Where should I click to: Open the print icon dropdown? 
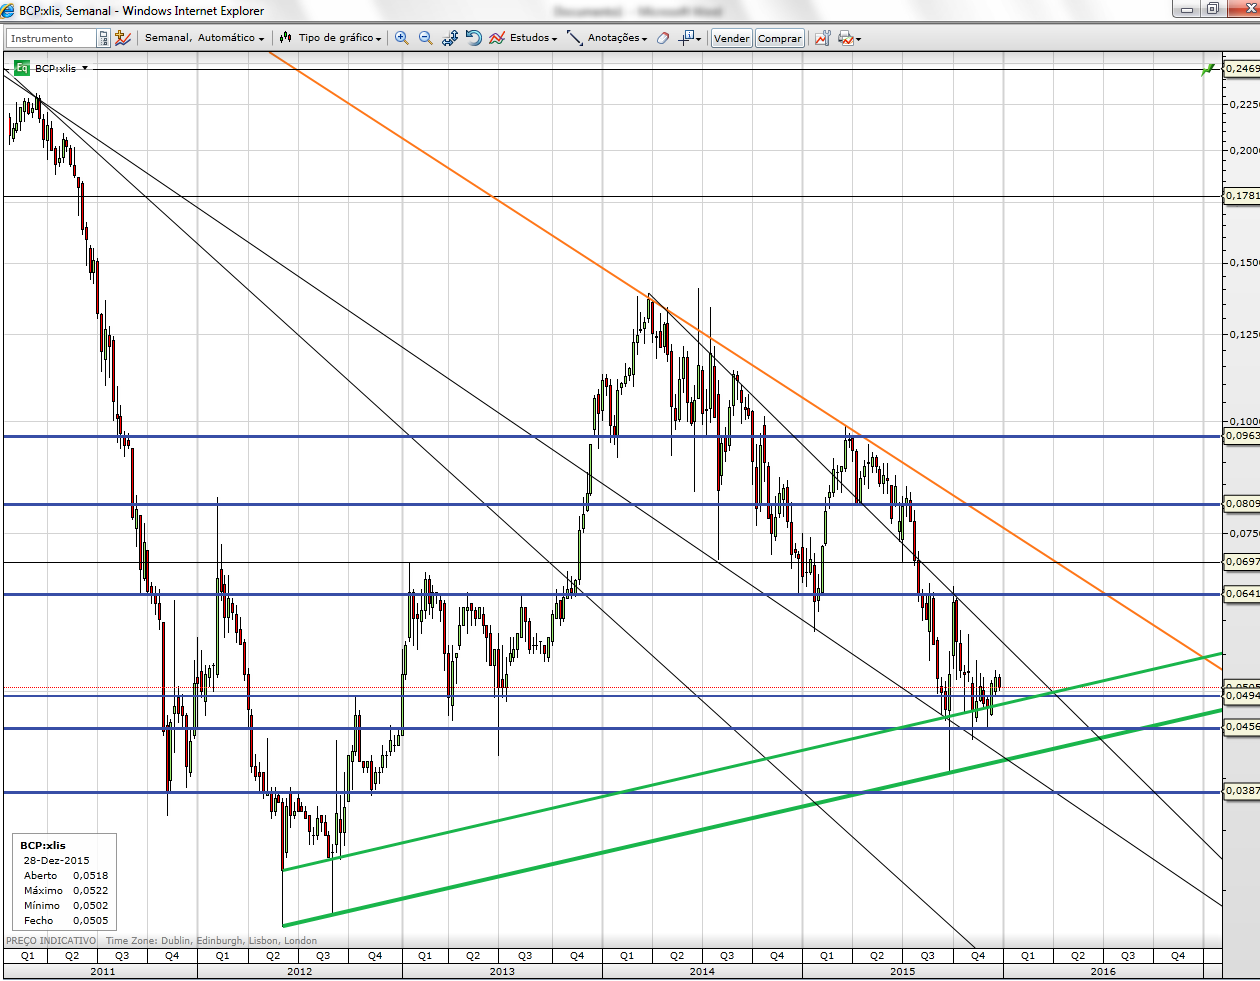pos(849,38)
